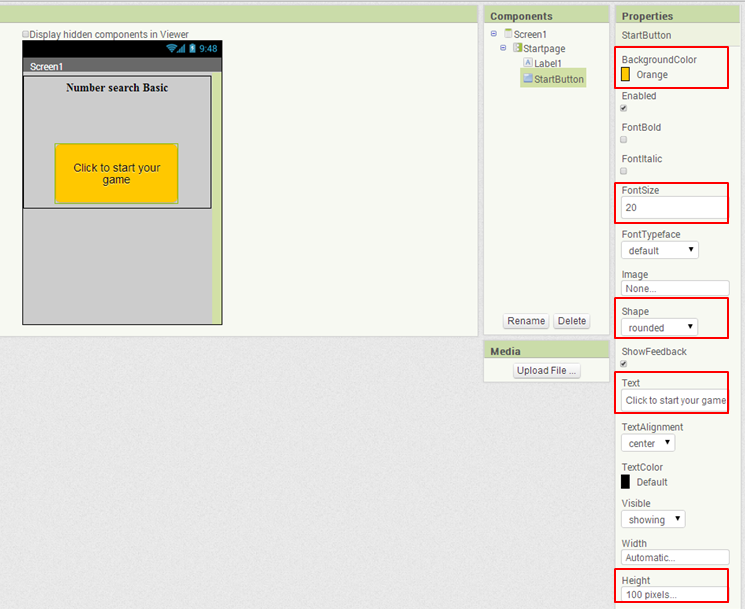The width and height of the screenshot is (745, 614).
Task: Click the Screen1 title bar in phone preview
Action: pyautogui.click(x=122, y=66)
